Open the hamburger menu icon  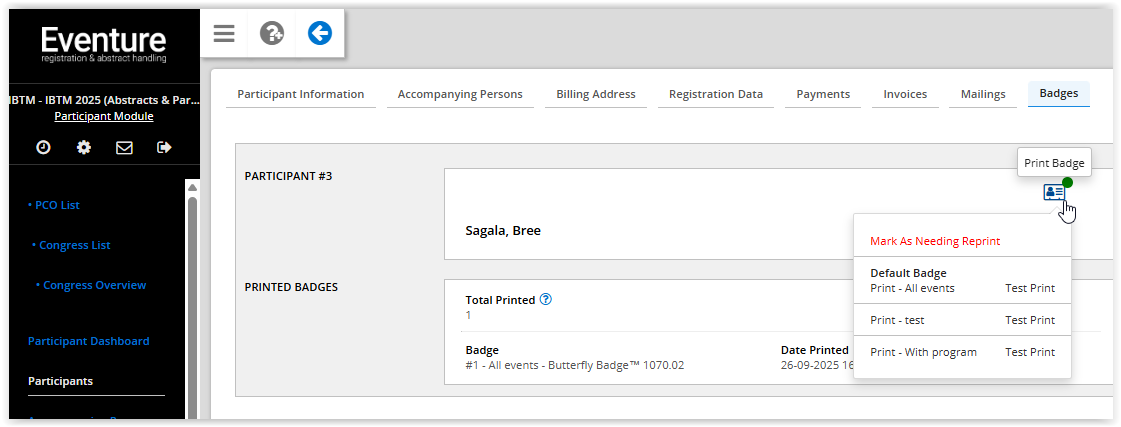[x=224, y=34]
